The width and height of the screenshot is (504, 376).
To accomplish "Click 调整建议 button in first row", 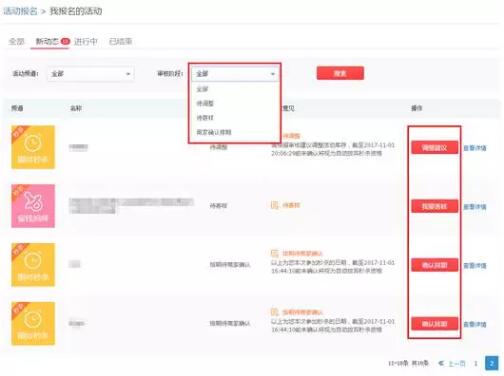I will (434, 147).
